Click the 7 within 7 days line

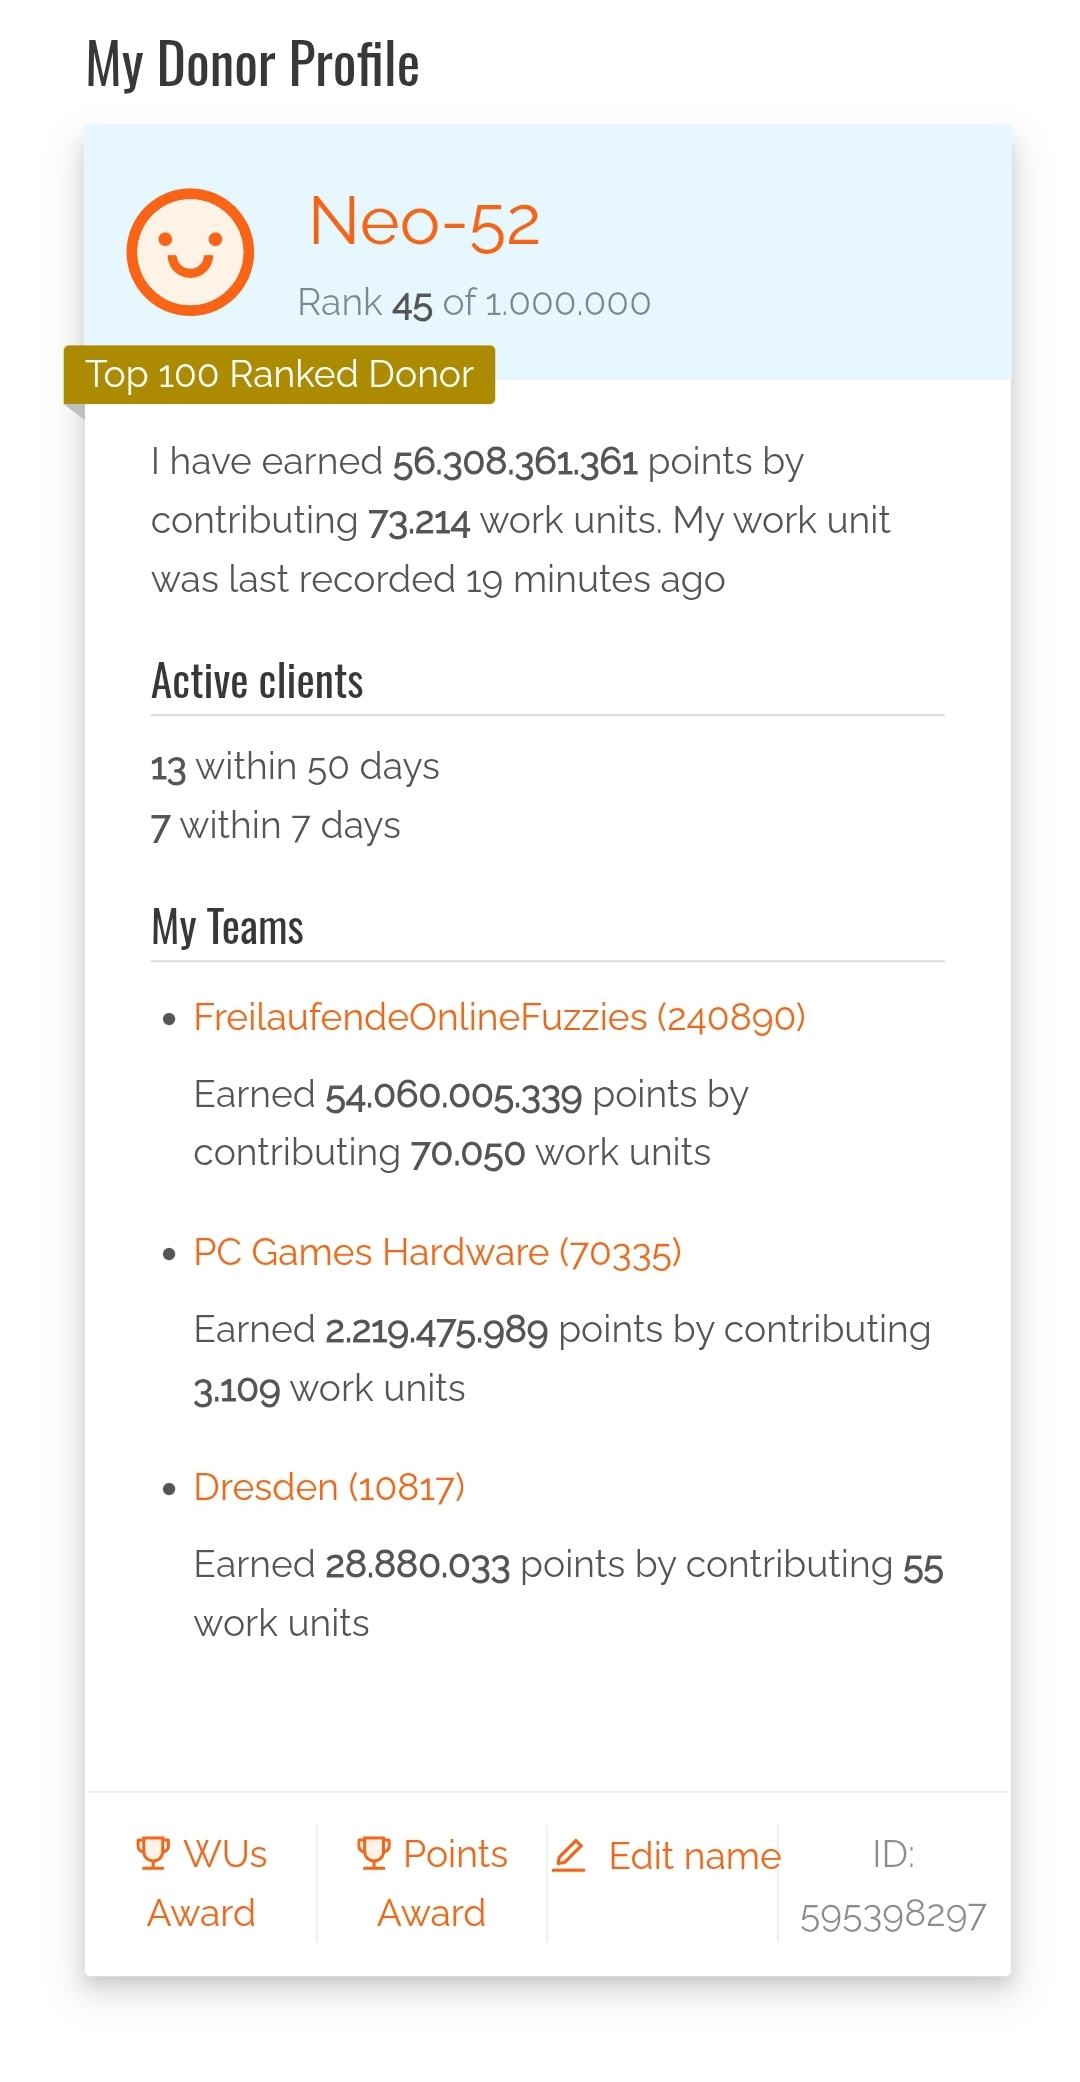pyautogui.click(x=276, y=826)
